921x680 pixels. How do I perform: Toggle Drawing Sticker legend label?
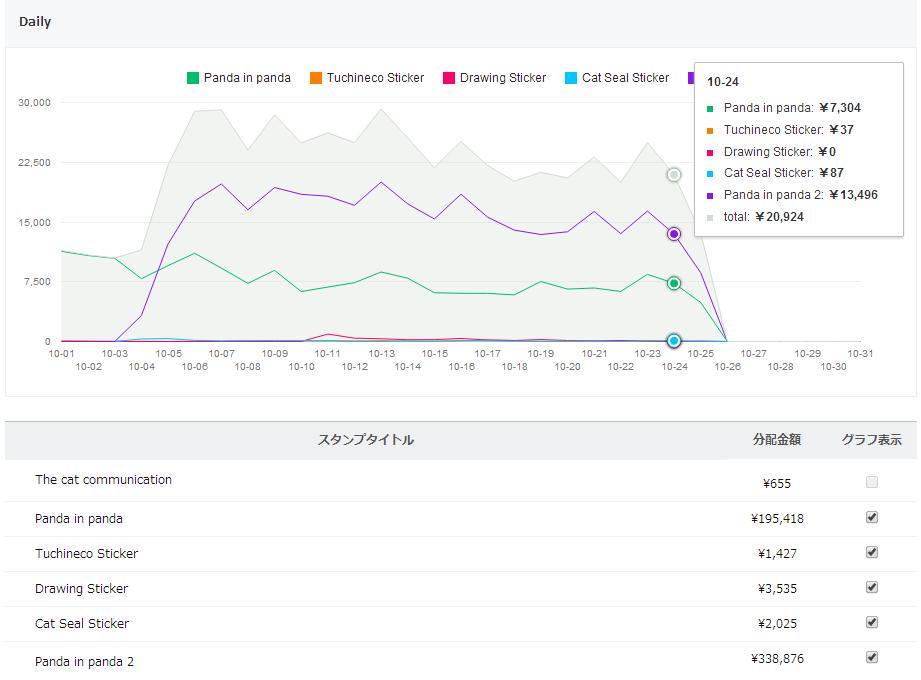[x=503, y=78]
